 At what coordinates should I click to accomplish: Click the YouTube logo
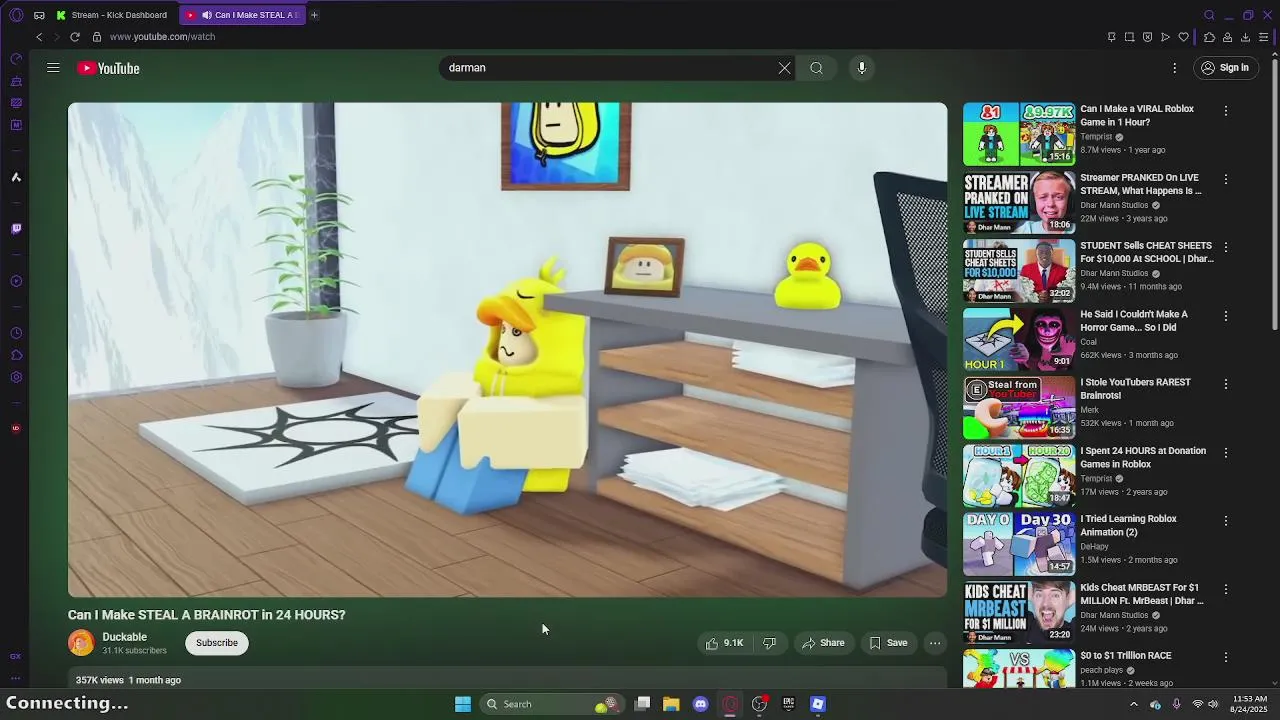point(108,68)
